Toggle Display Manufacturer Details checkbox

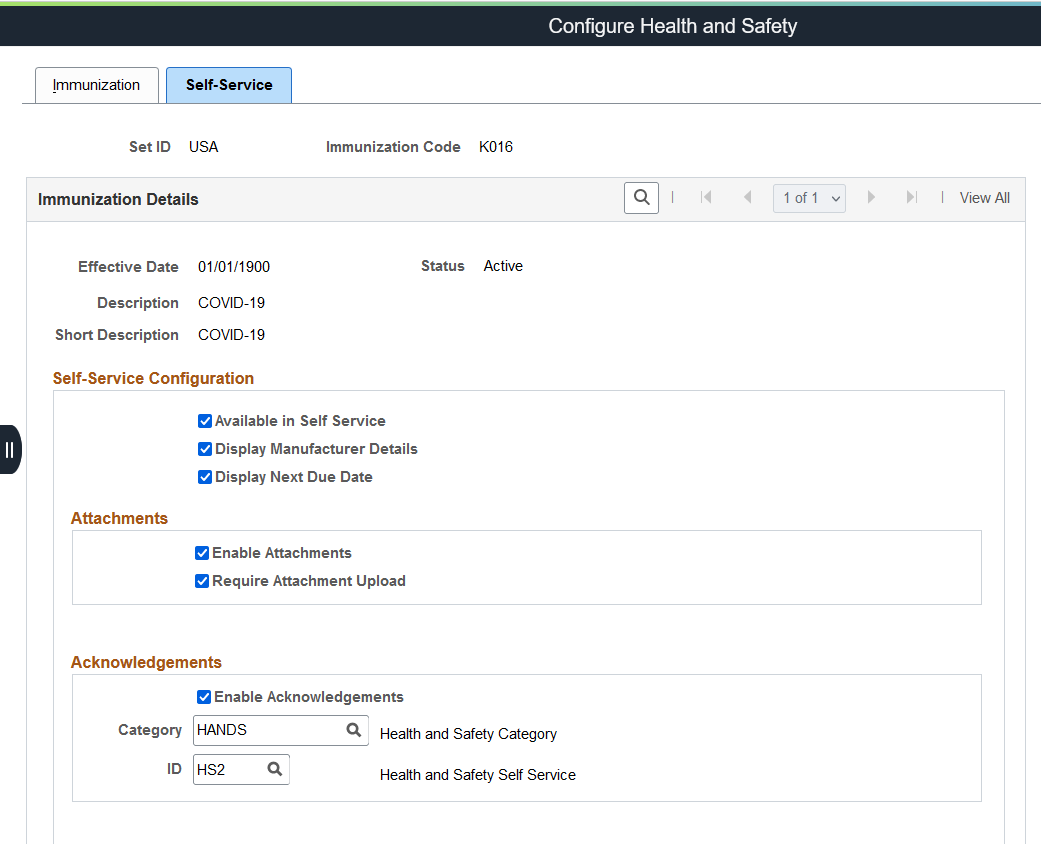tap(205, 449)
